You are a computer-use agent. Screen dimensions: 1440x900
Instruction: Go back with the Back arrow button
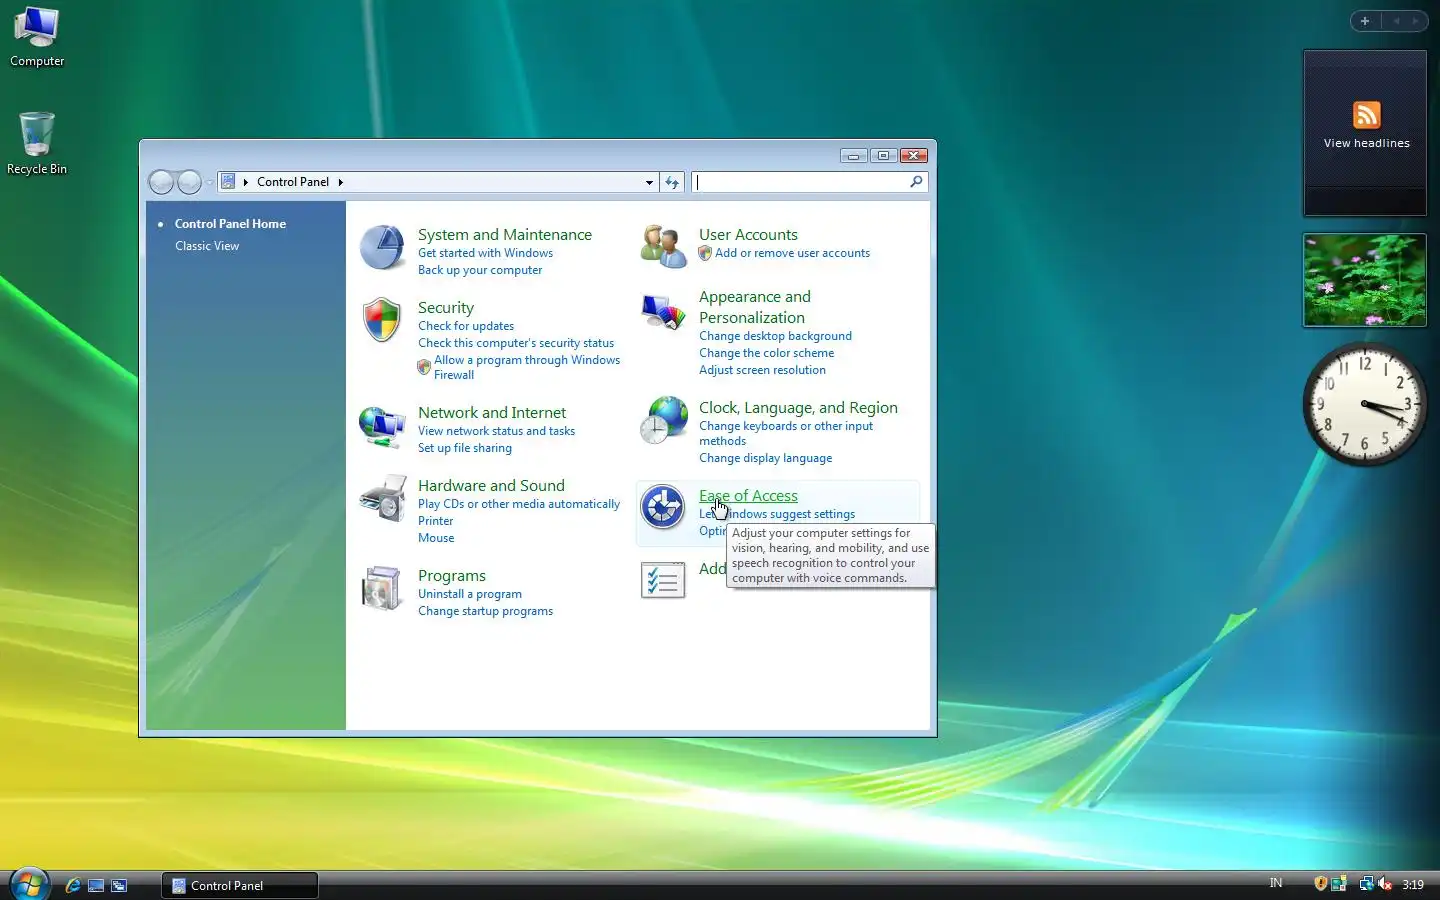(161, 182)
